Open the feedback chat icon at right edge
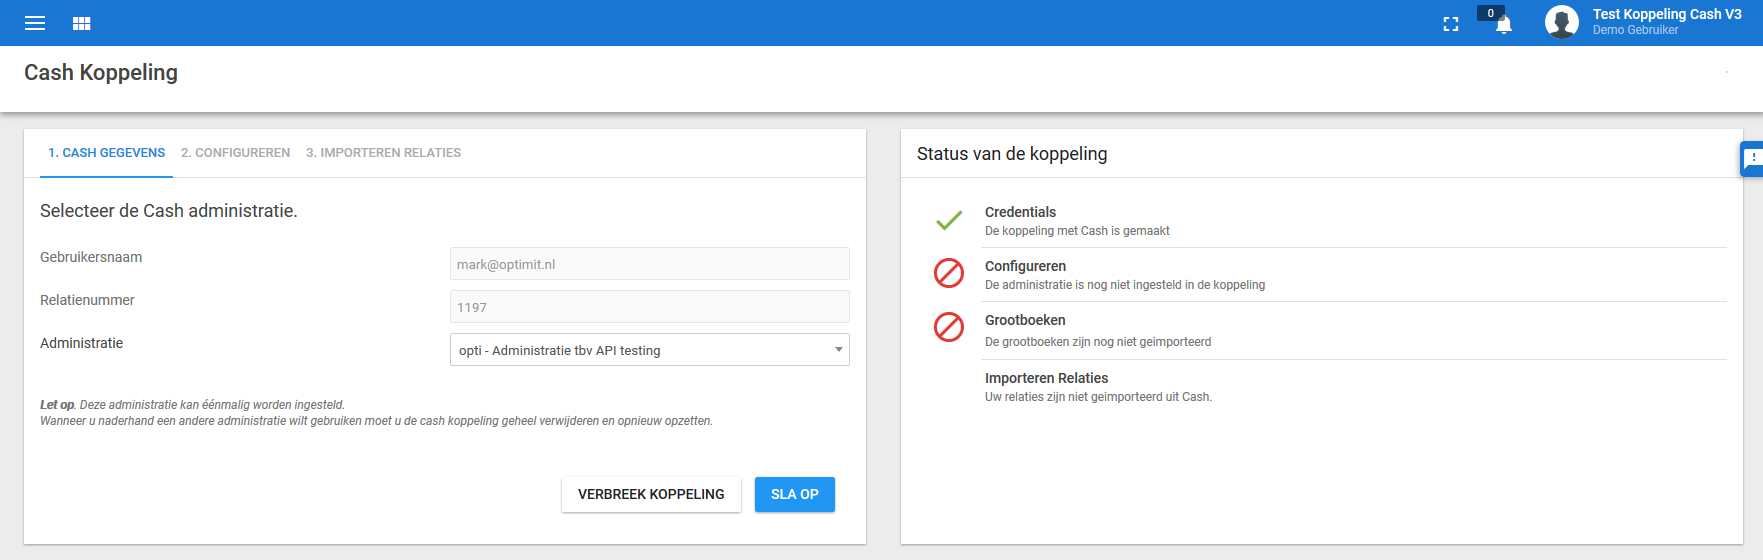 (1752, 159)
